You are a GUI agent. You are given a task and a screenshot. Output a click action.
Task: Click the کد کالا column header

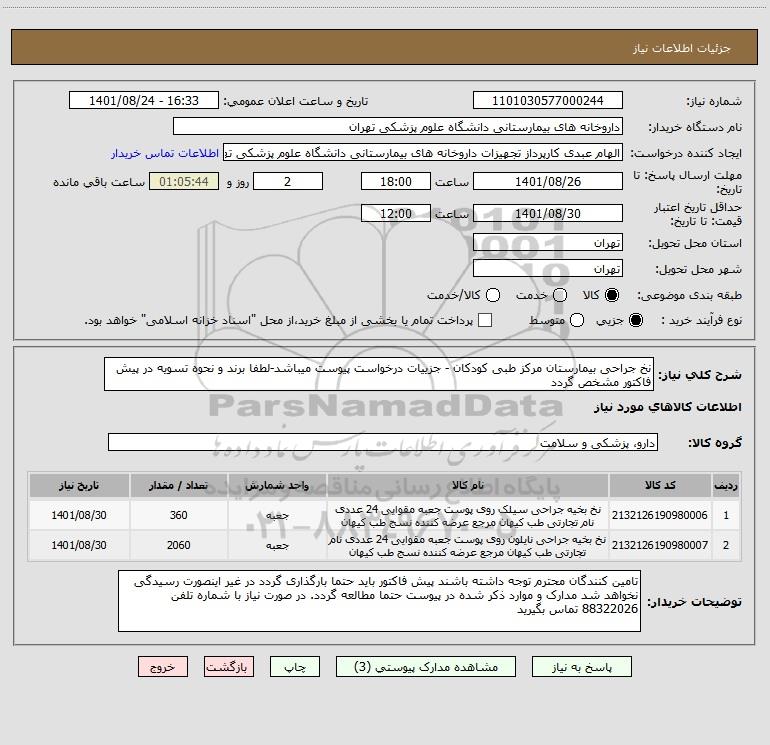coord(660,485)
